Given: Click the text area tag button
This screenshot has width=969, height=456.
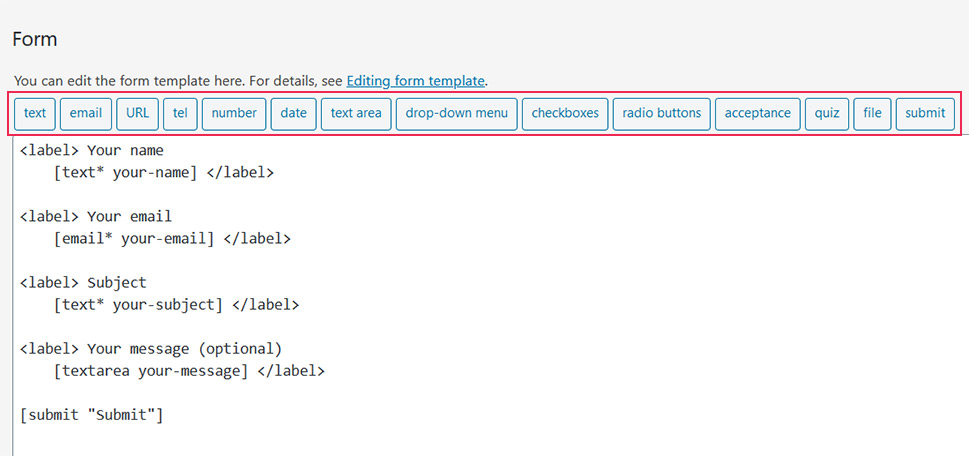Looking at the screenshot, I should click(x=356, y=113).
